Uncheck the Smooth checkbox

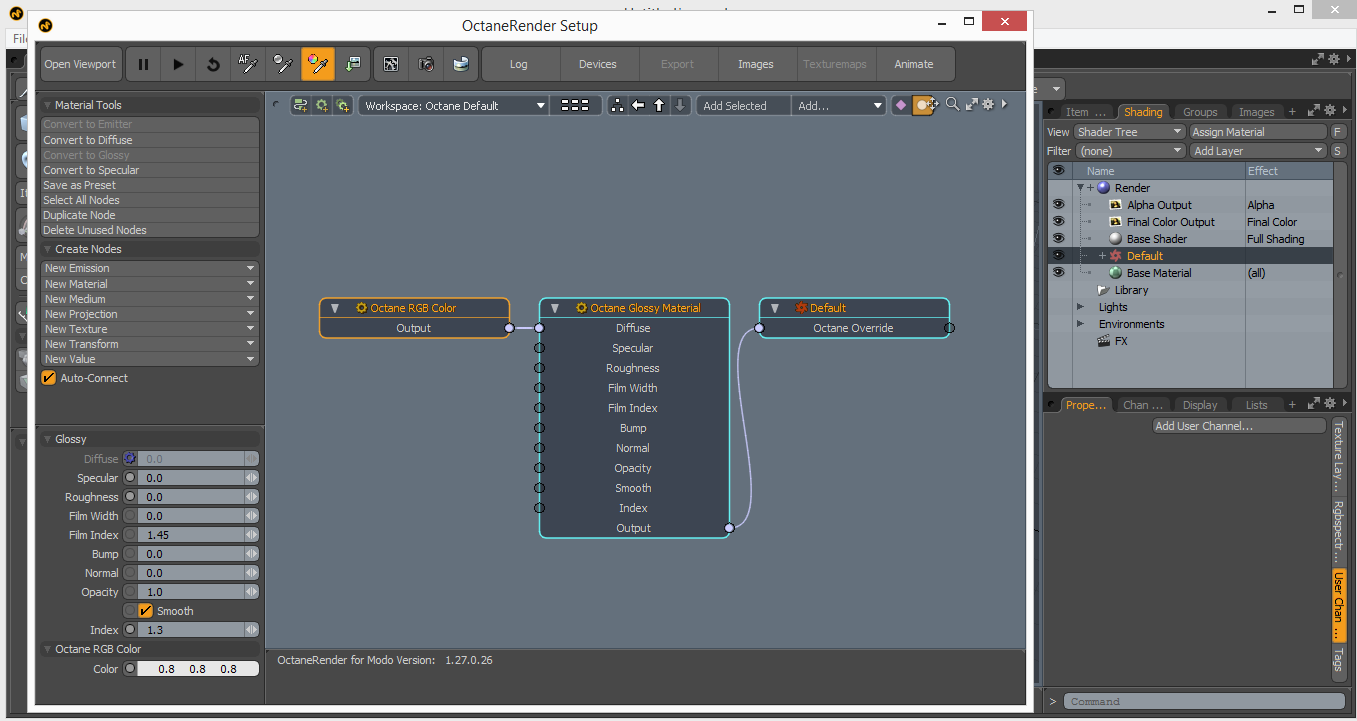click(146, 611)
